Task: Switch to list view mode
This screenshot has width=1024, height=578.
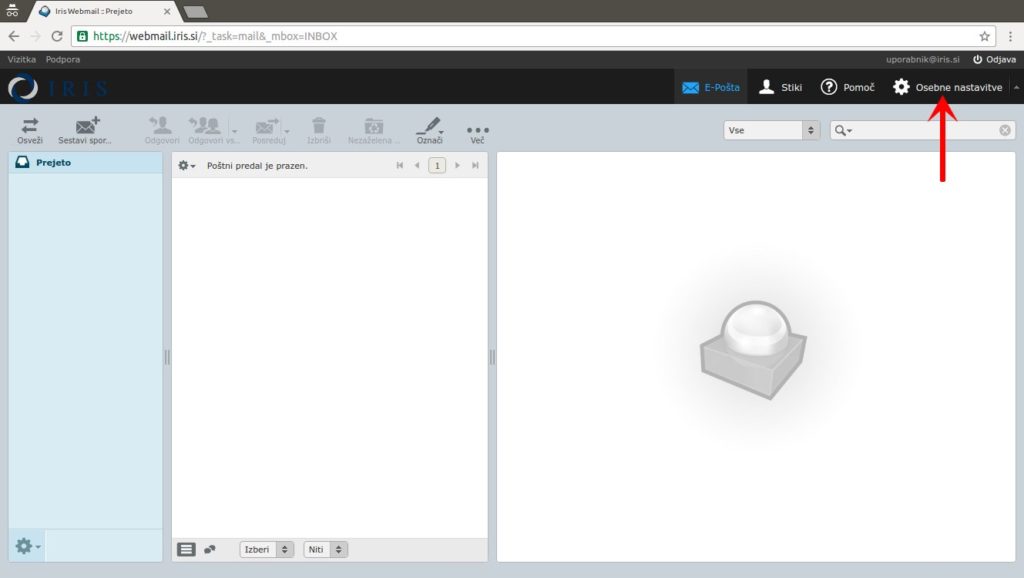Action: pos(186,549)
